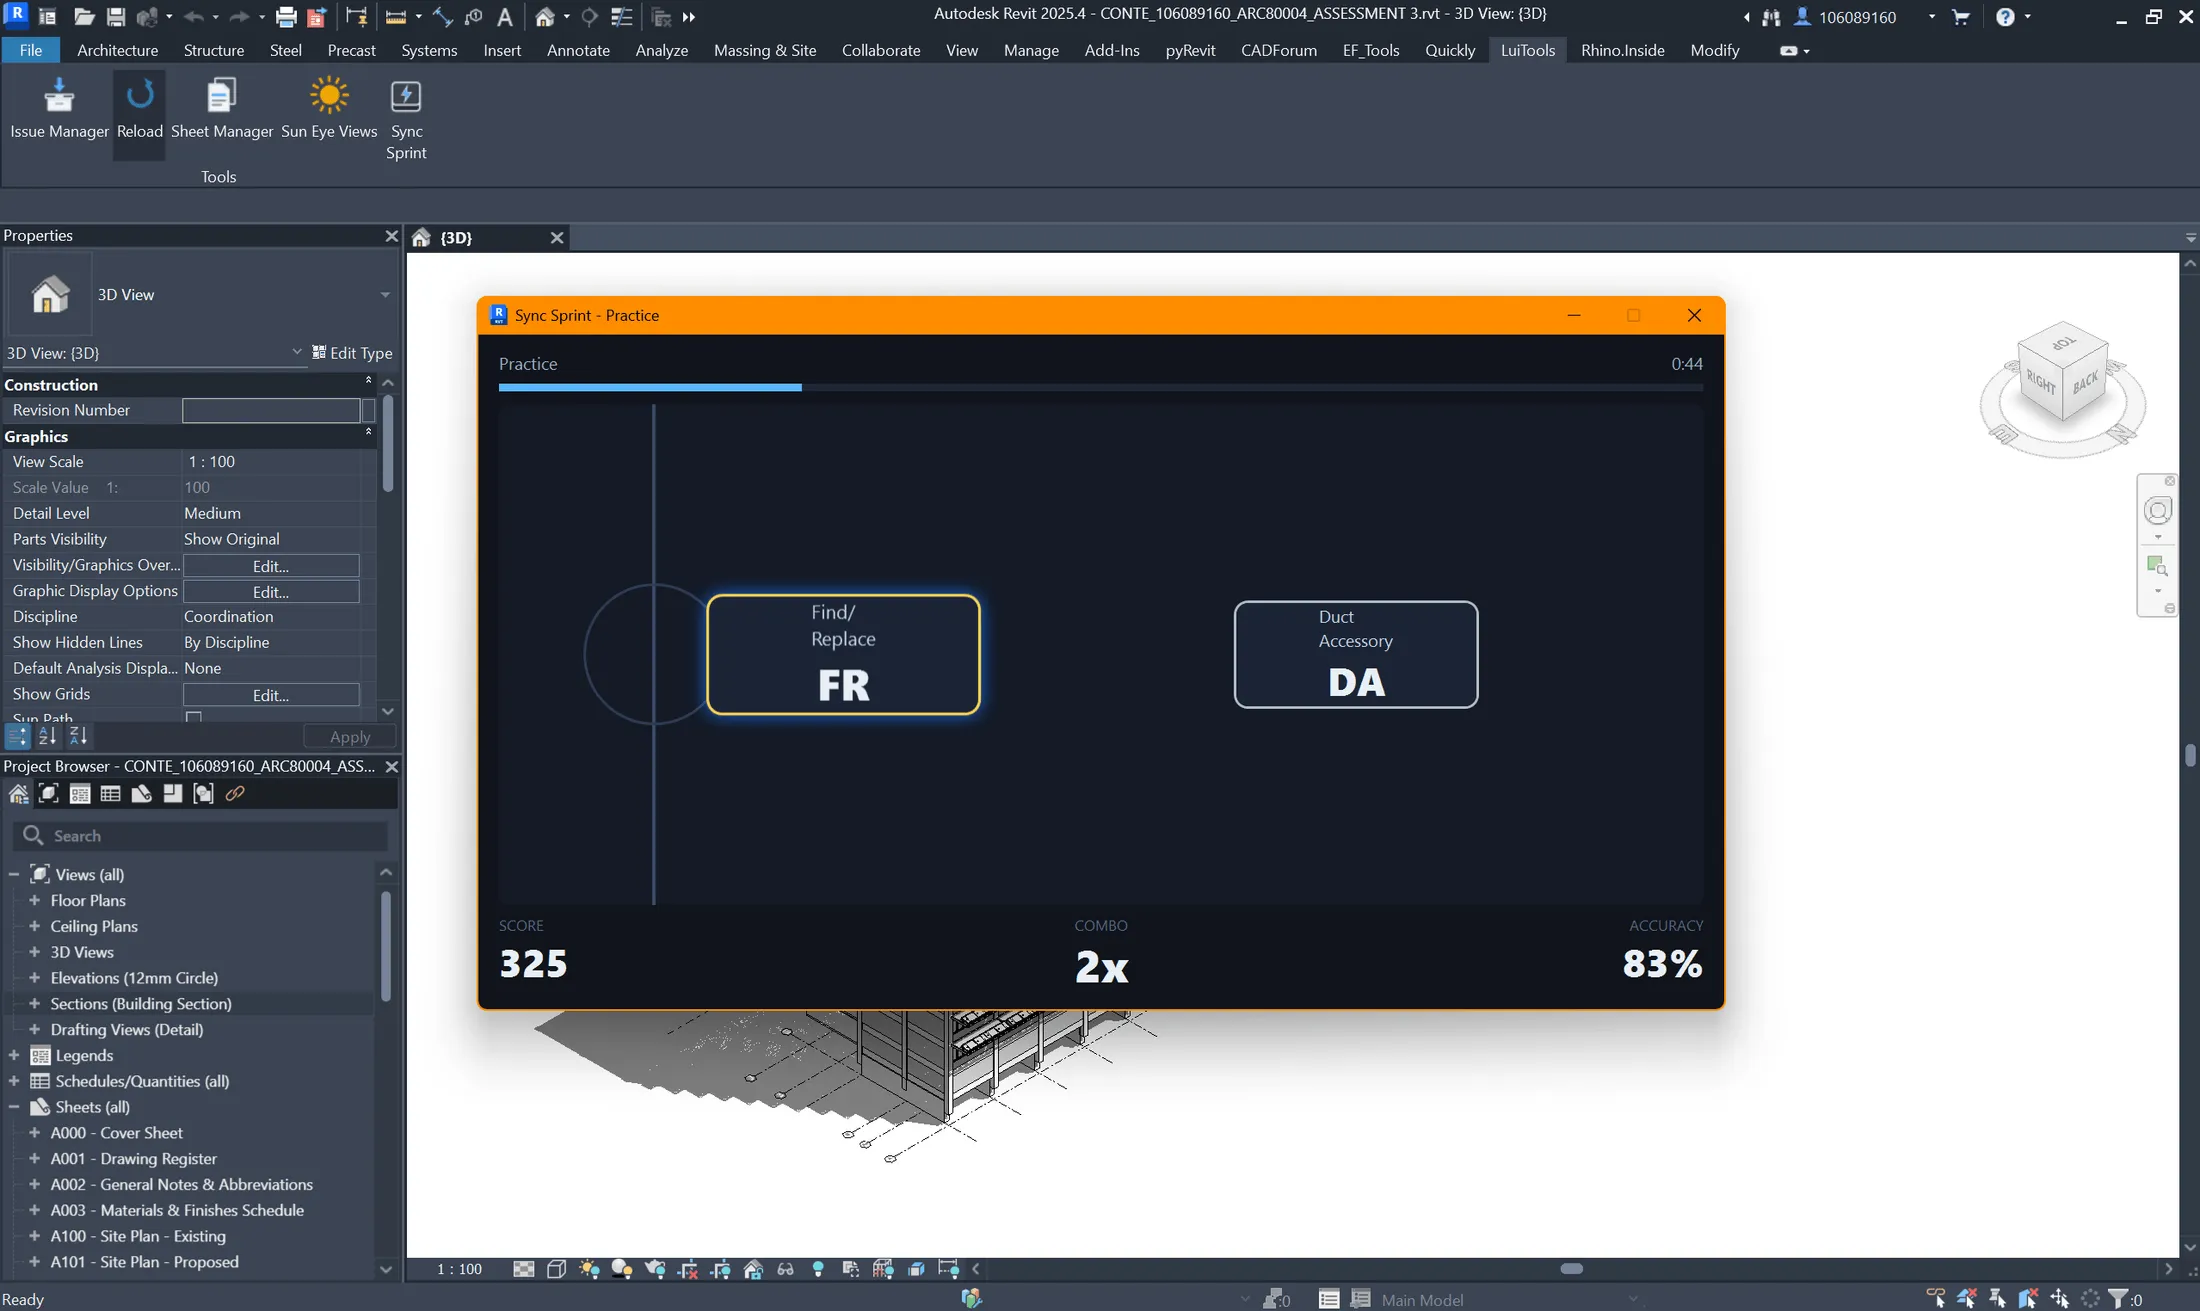Switch to the Annotate ribbon tab
Viewport: 2200px width, 1311px height.
click(578, 50)
